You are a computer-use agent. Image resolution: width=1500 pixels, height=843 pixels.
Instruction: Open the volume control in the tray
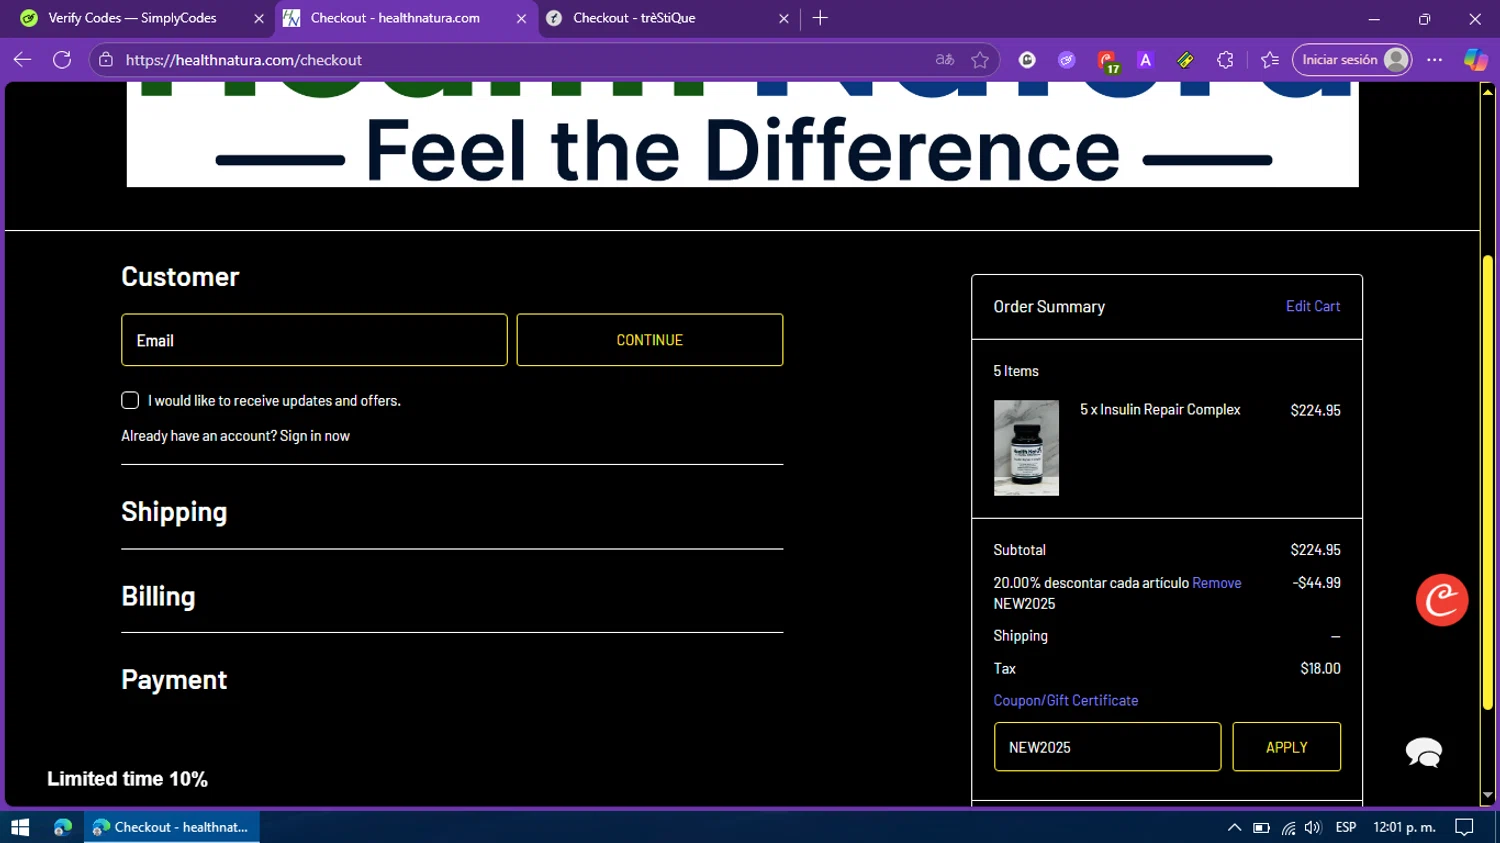(1313, 827)
